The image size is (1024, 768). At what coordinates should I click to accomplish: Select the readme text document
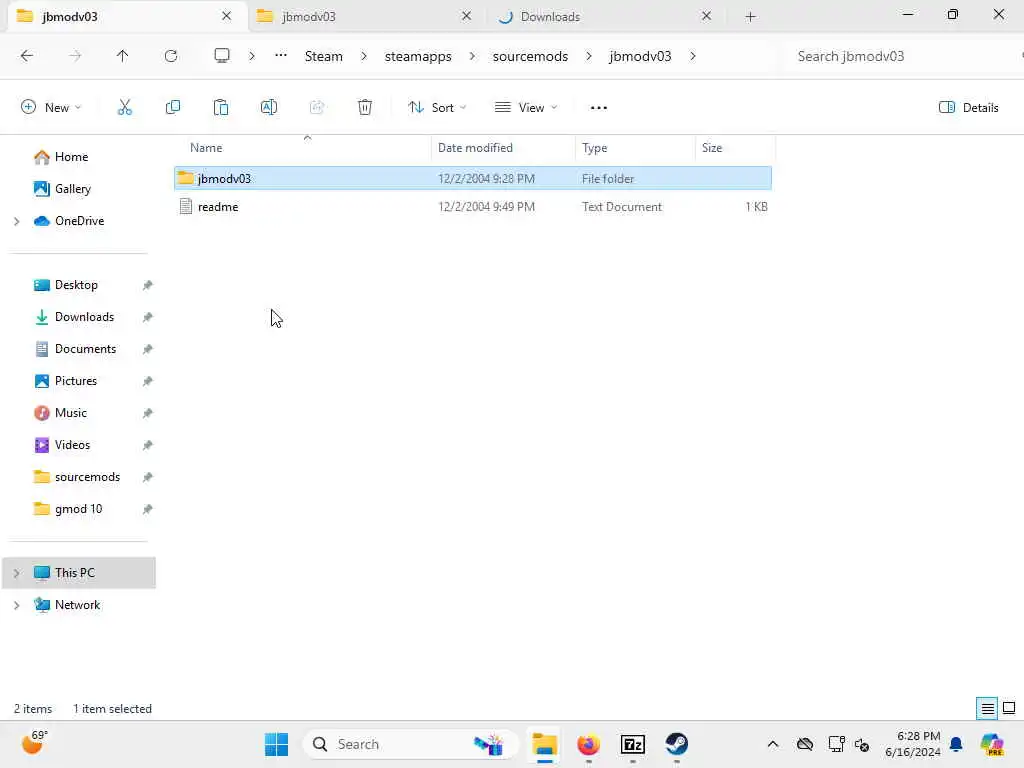click(473, 207)
